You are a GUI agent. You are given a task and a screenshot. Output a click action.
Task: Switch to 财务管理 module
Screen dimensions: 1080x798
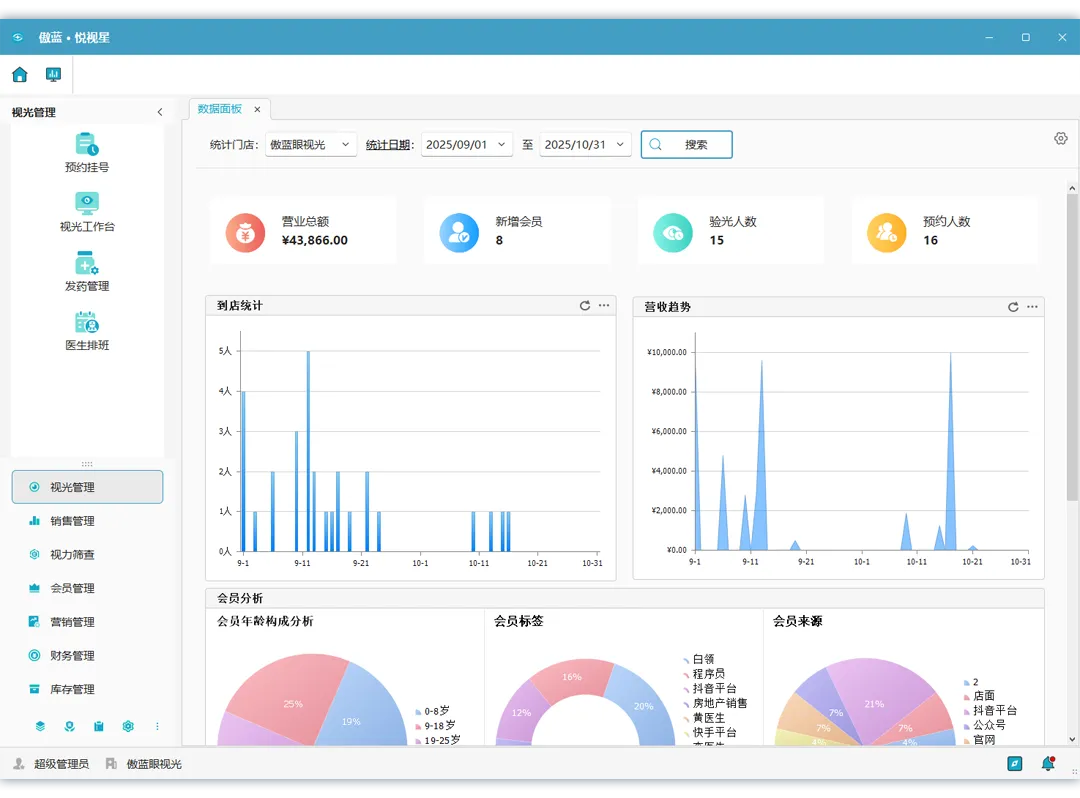point(87,655)
